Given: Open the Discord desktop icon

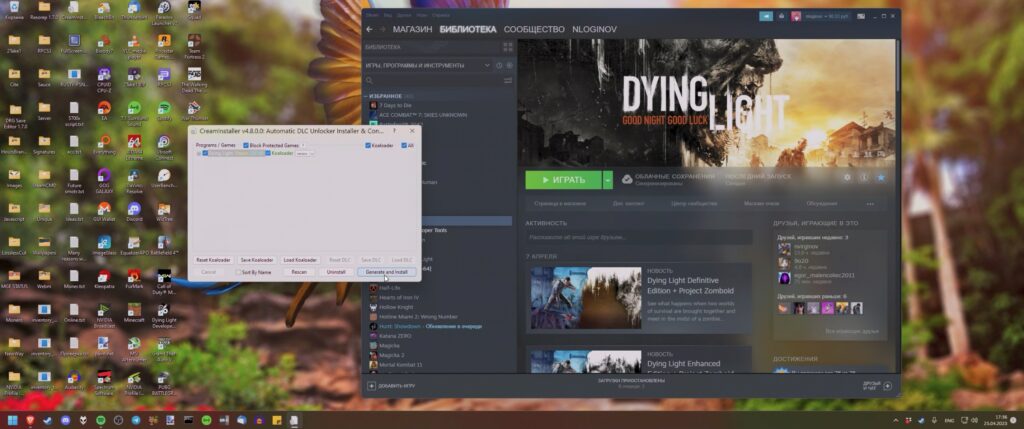Looking at the screenshot, I should click(x=135, y=212).
